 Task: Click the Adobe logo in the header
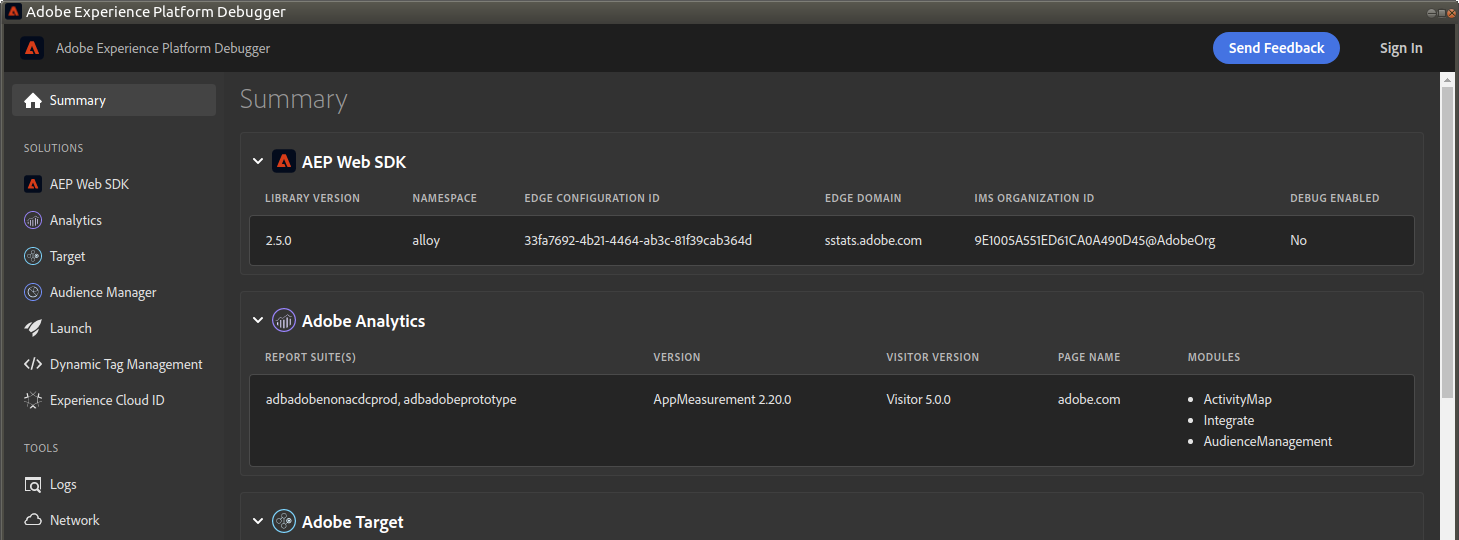pos(32,48)
